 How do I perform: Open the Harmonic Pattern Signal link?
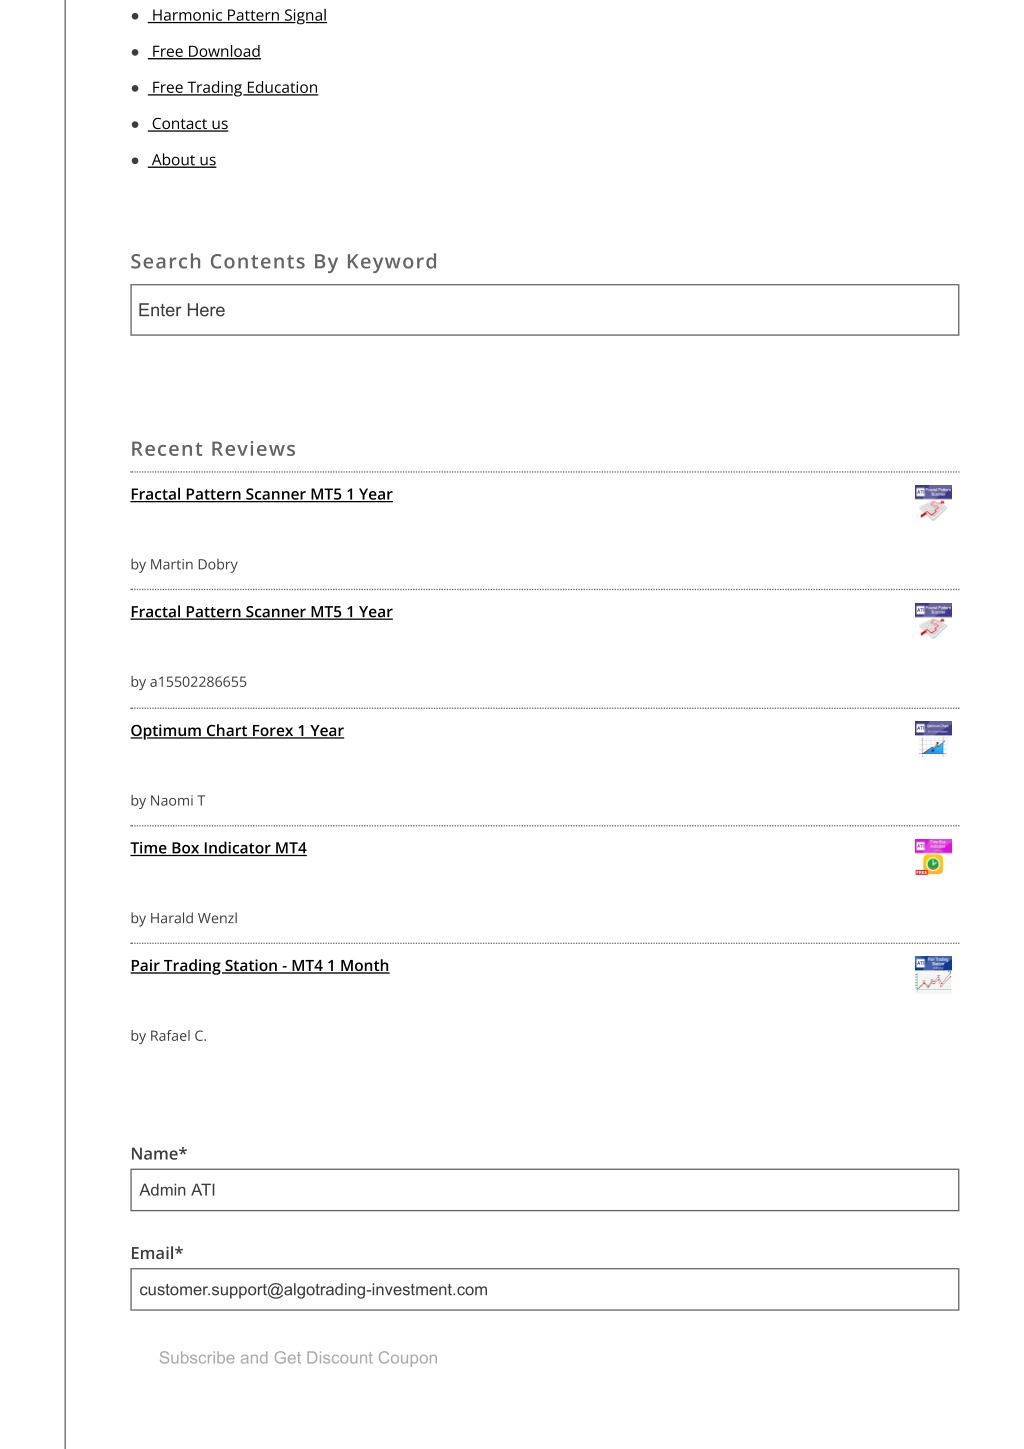tap(238, 15)
